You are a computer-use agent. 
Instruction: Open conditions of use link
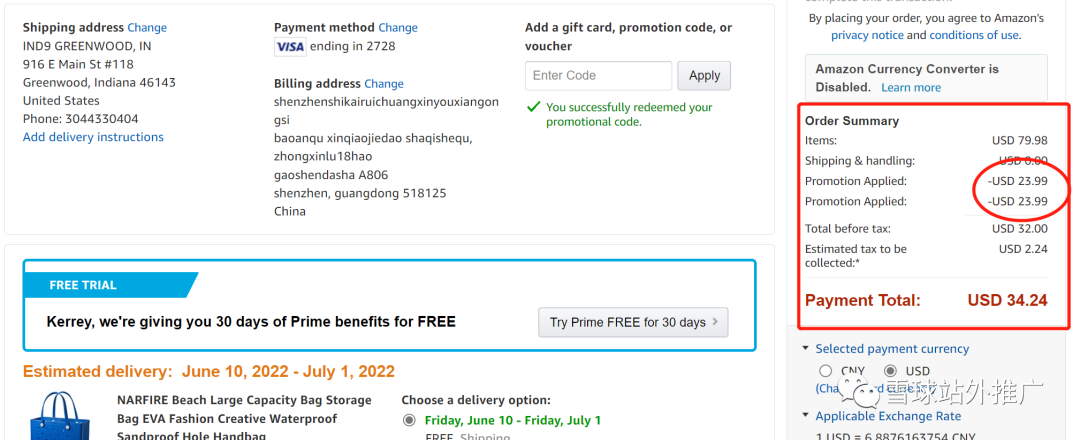(x=973, y=35)
